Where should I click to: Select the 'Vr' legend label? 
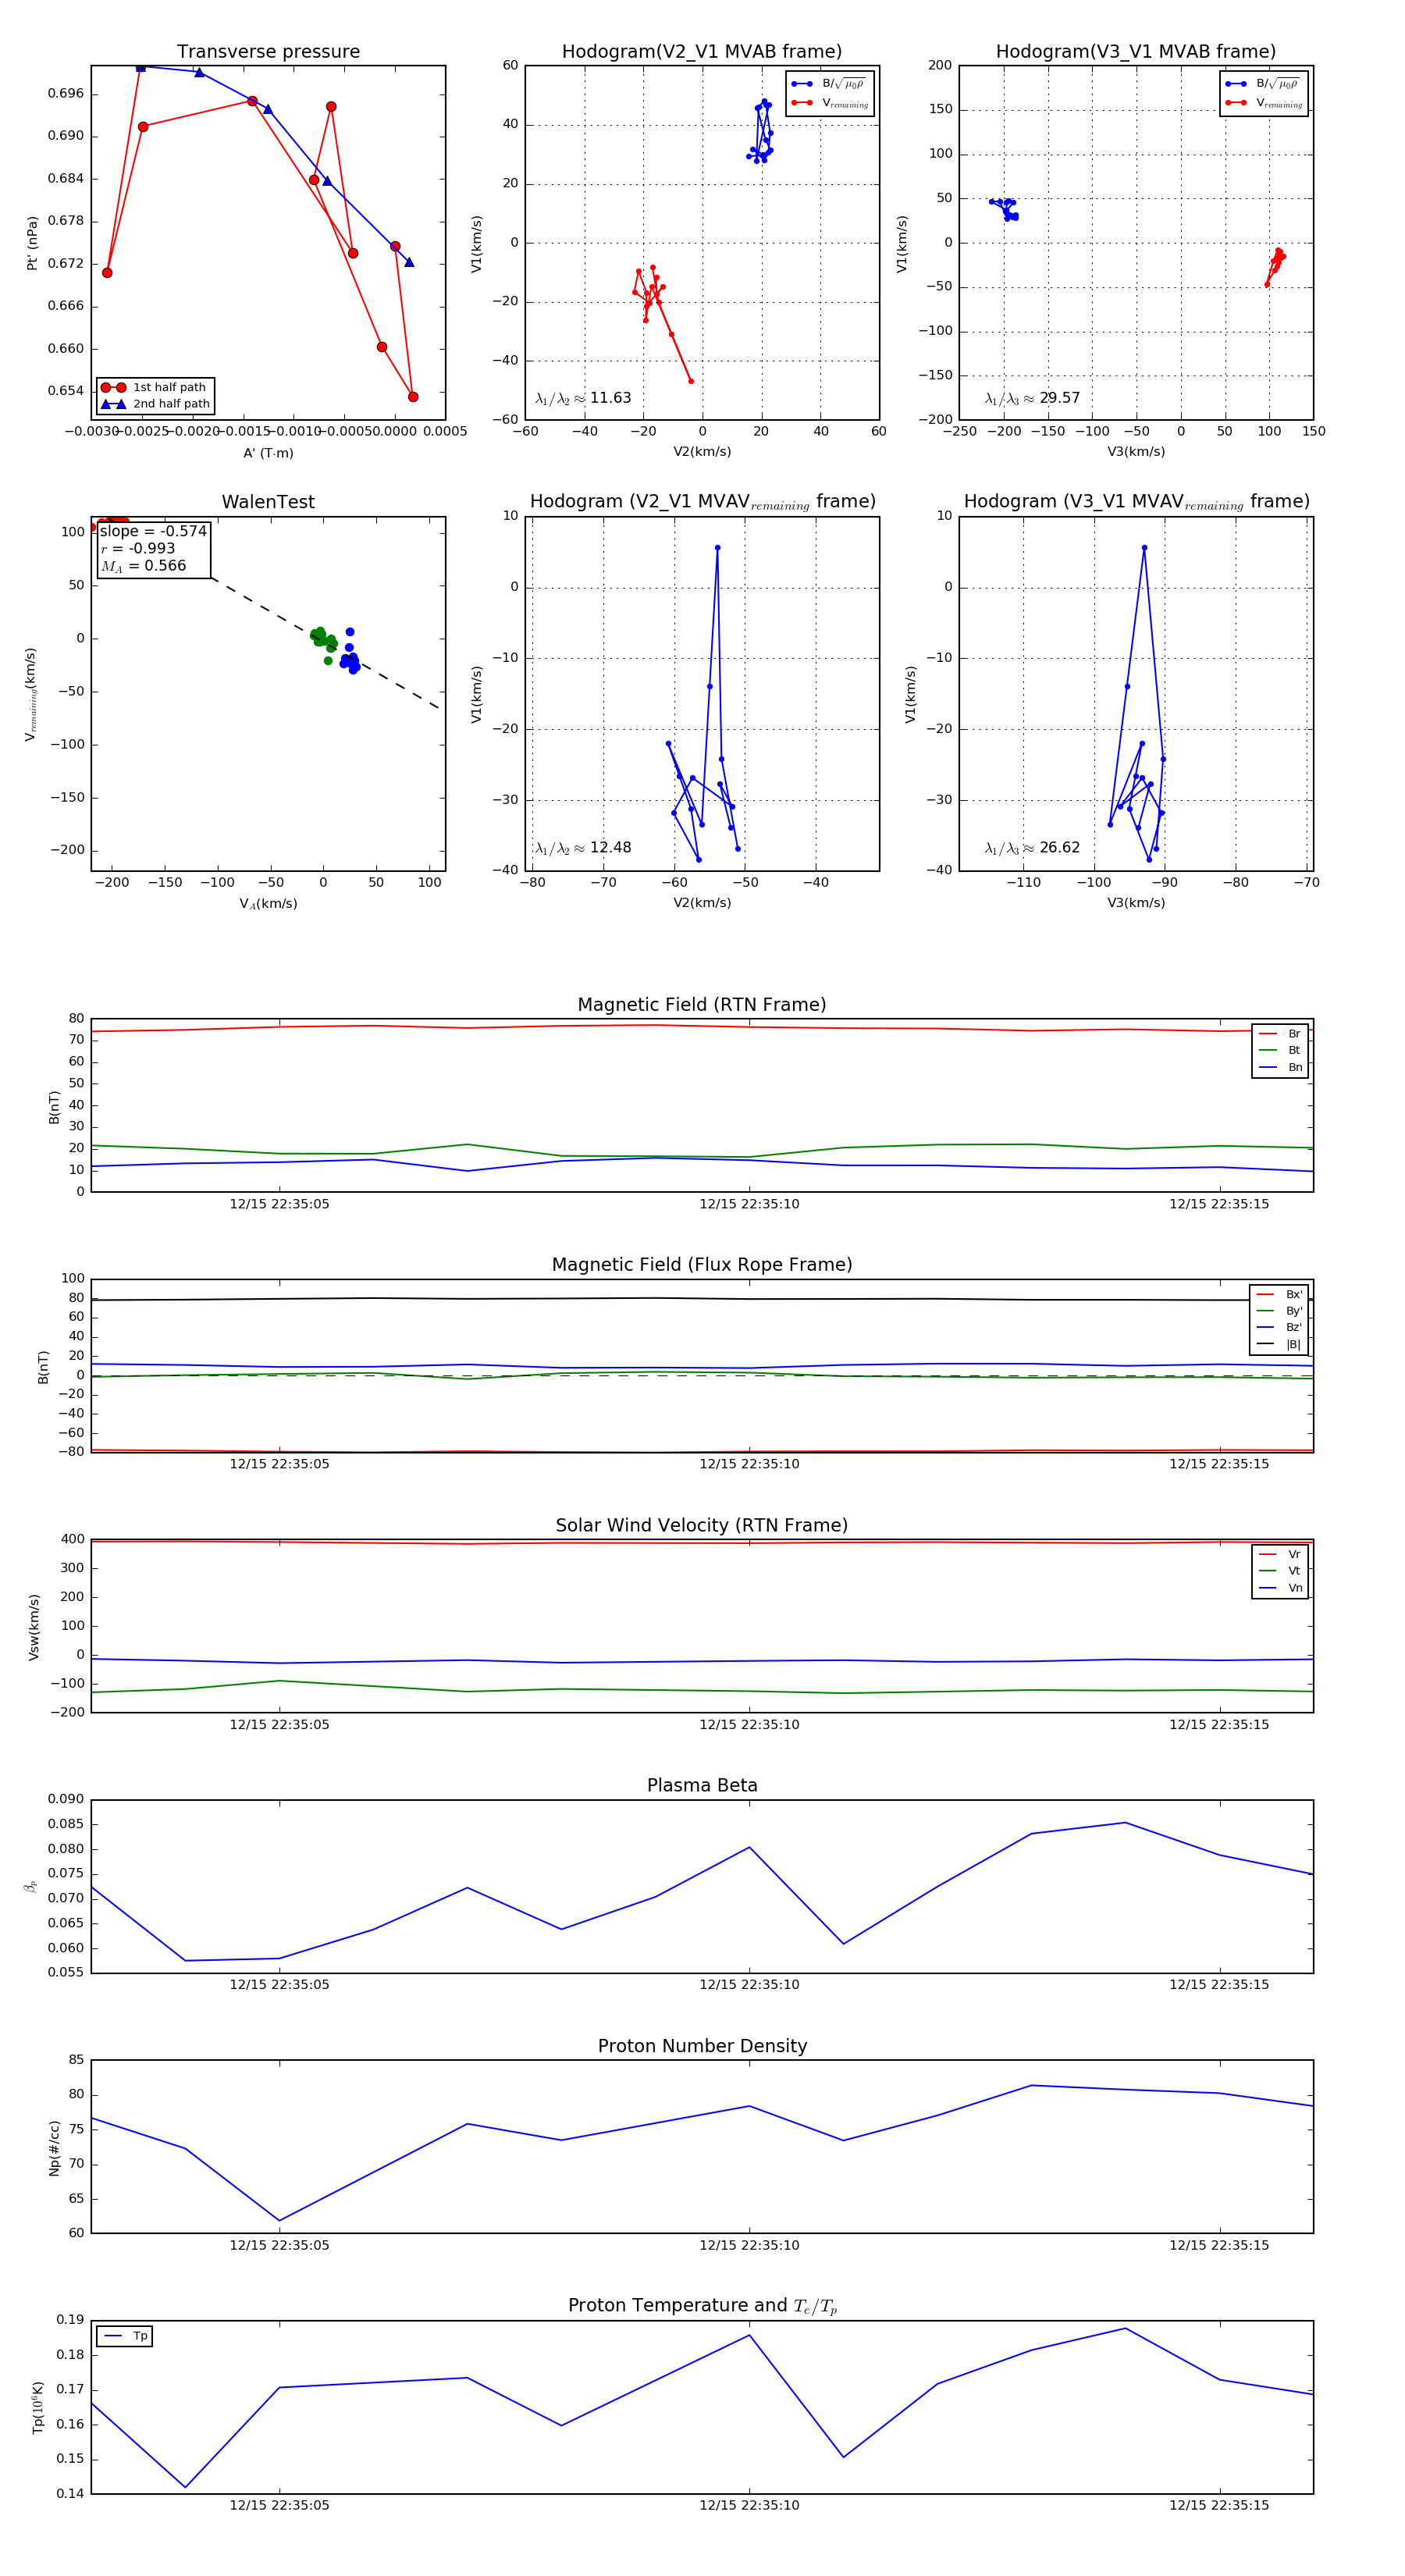1294,1554
